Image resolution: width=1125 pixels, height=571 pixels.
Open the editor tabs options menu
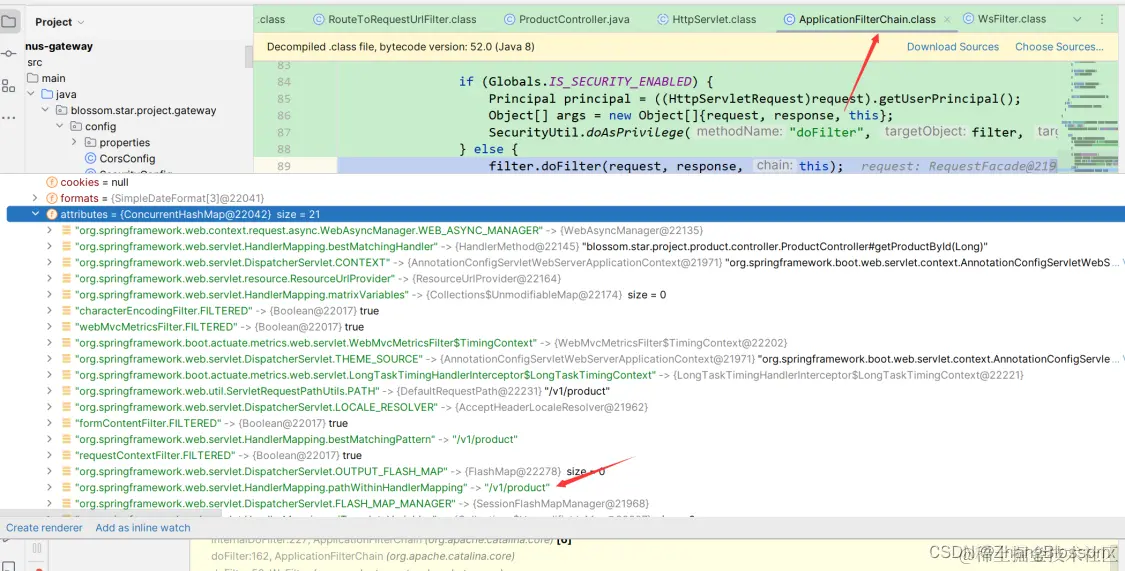click(x=1102, y=19)
